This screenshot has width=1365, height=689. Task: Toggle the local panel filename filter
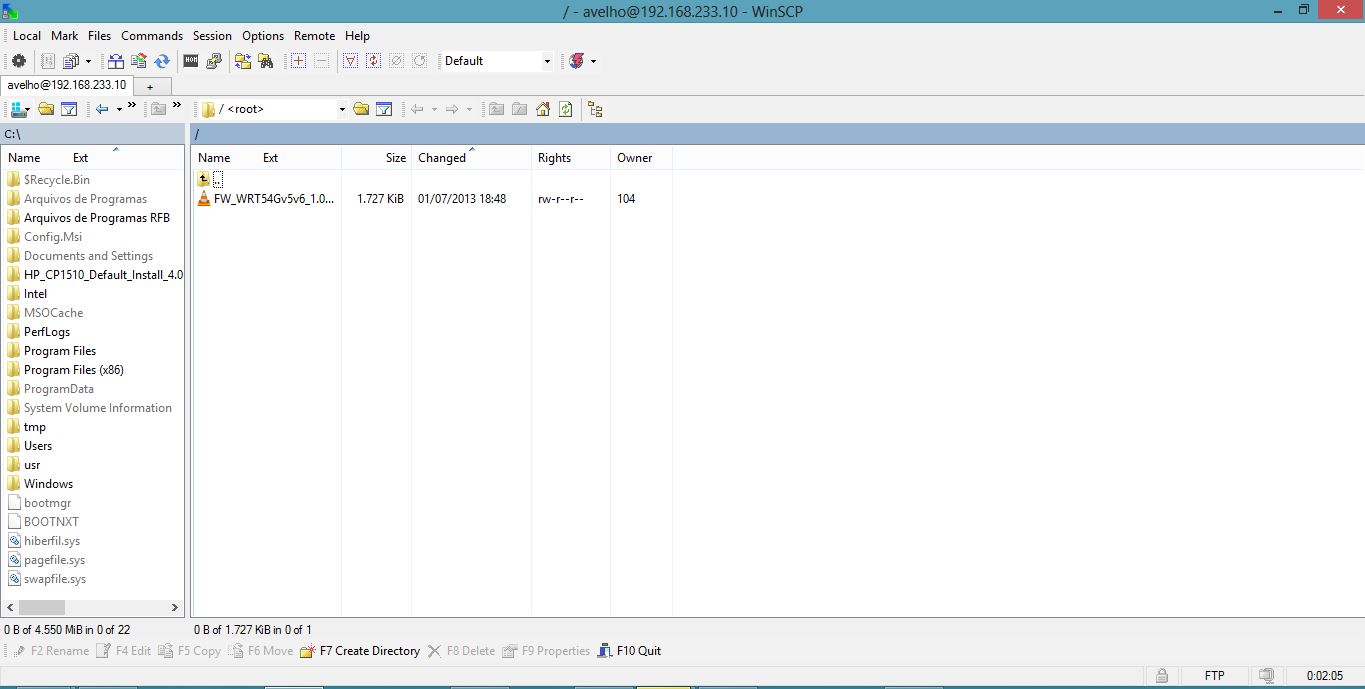tap(68, 109)
